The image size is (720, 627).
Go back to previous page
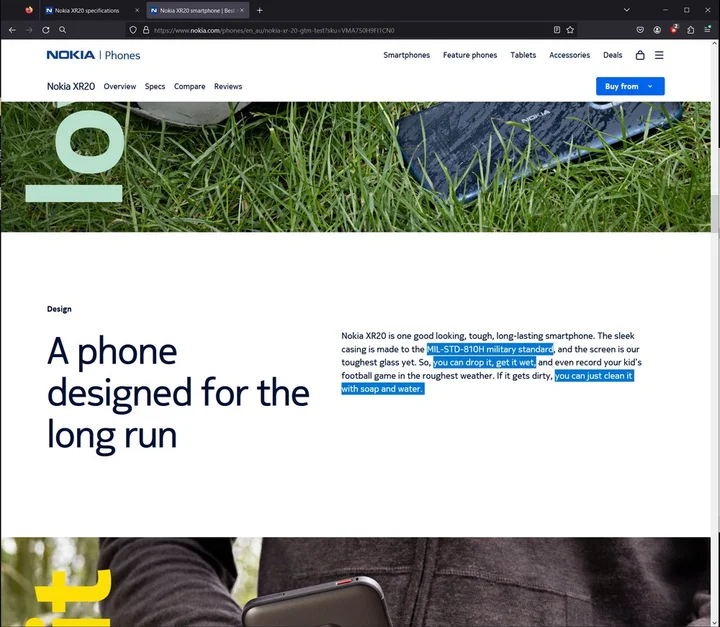[x=12, y=30]
